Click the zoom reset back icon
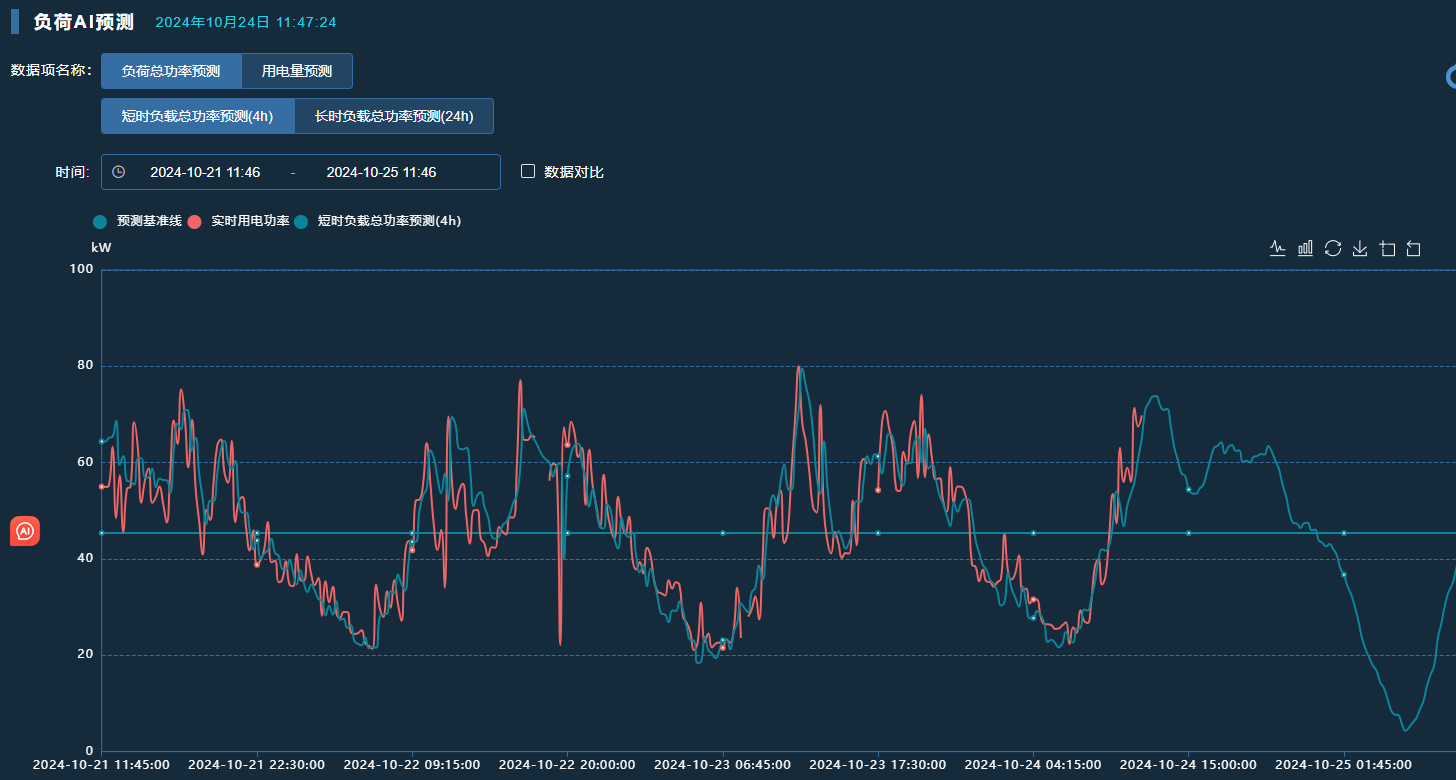 1413,248
